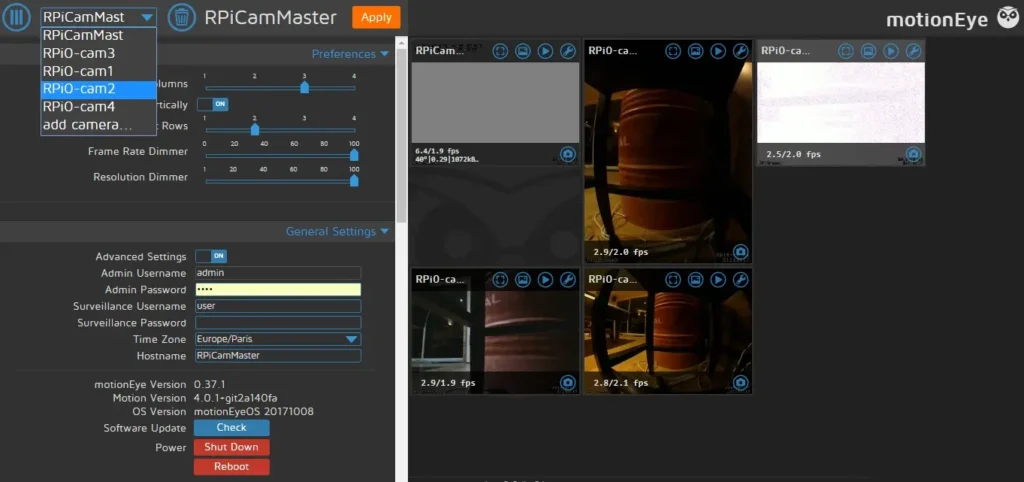The image size is (1024, 482).
Task: Focus the Hostname field
Action: [278, 356]
